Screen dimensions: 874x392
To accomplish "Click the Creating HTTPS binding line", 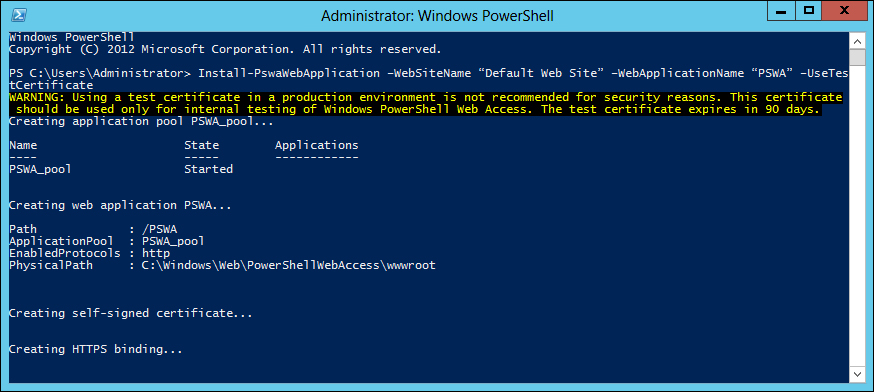I will coord(96,350).
